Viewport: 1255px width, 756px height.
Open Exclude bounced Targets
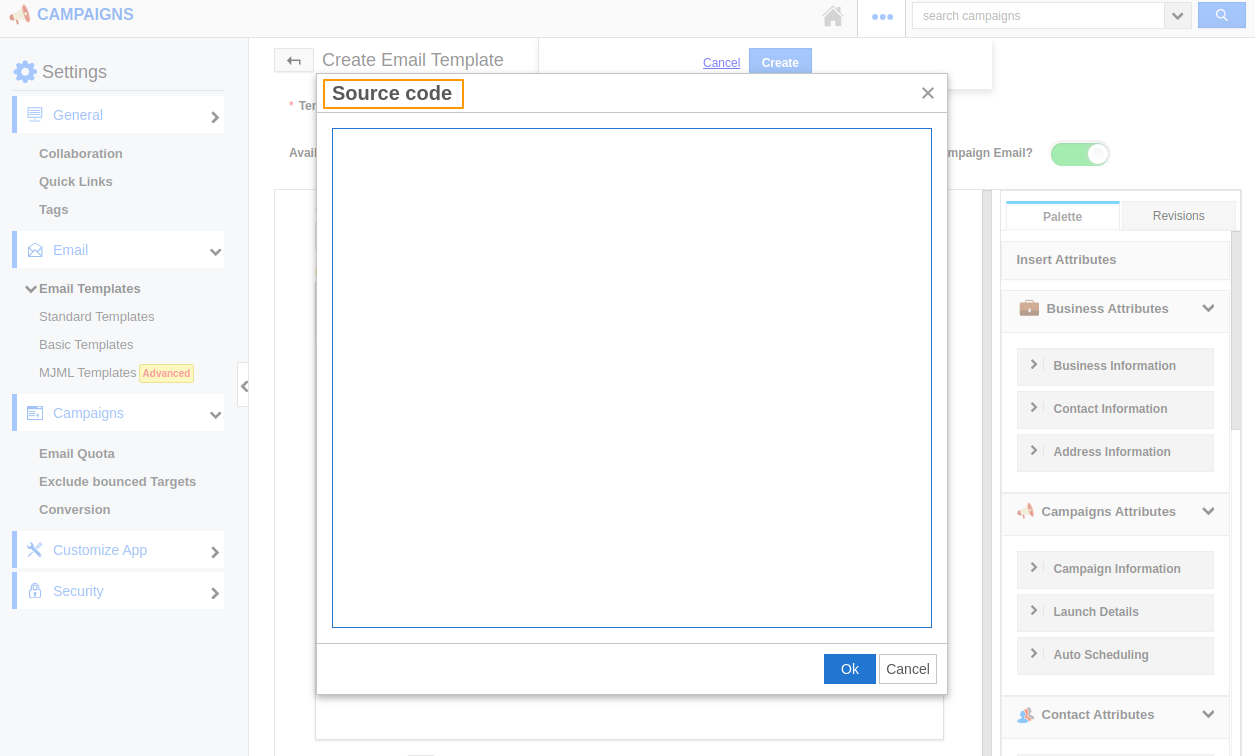(117, 481)
